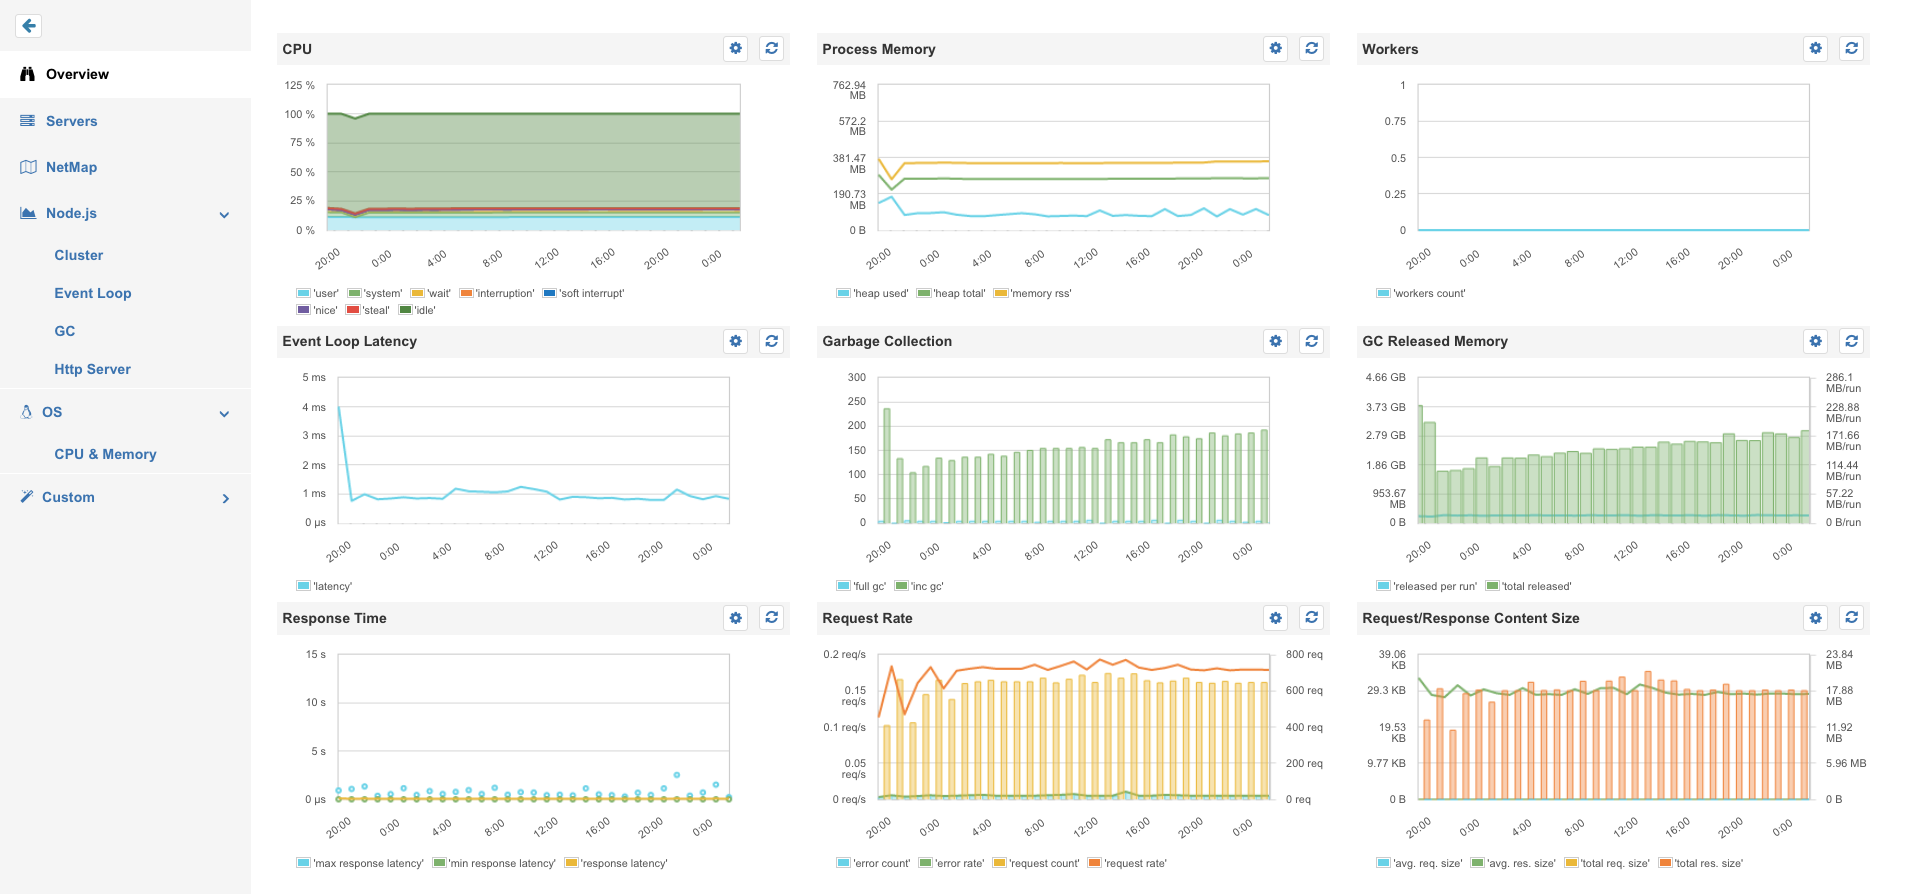The image size is (1917, 894).
Task: Toggle 'user' series in CPU legend
Action: point(318,293)
